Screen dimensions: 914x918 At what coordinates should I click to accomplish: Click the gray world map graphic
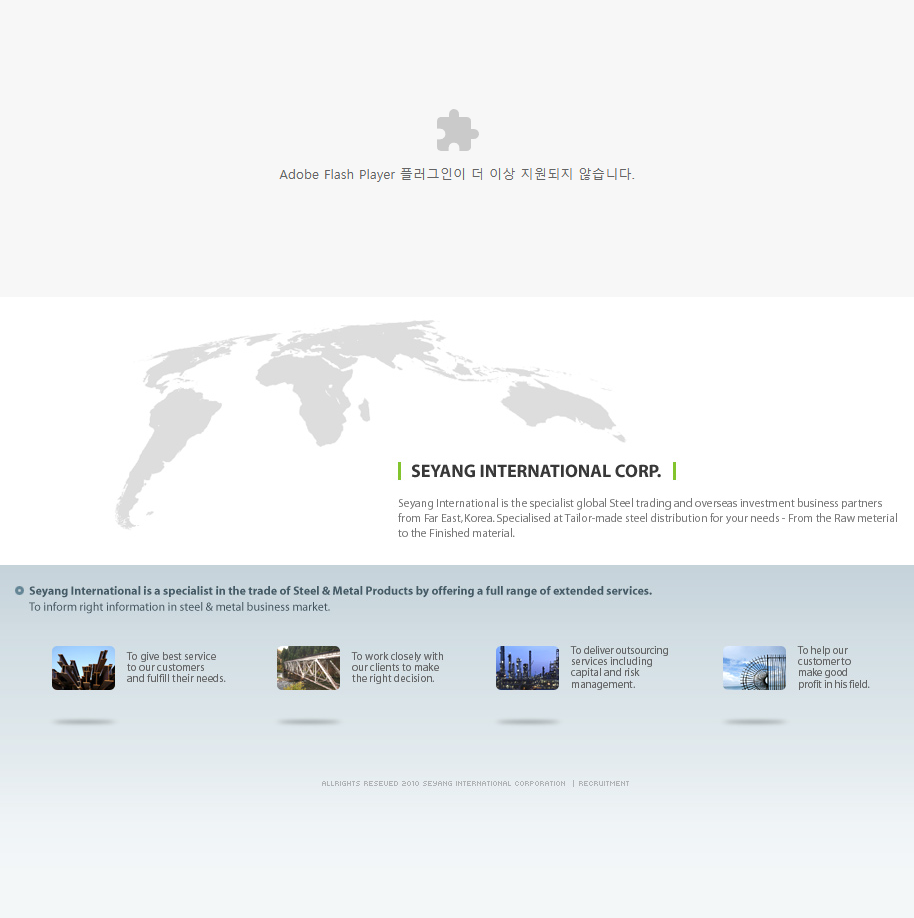coord(370,424)
